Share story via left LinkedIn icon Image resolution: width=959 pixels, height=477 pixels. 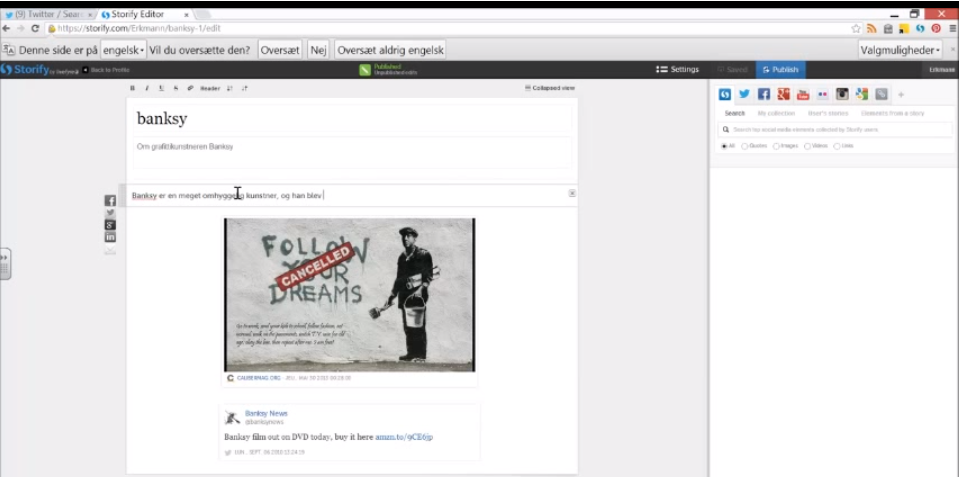[x=110, y=237]
